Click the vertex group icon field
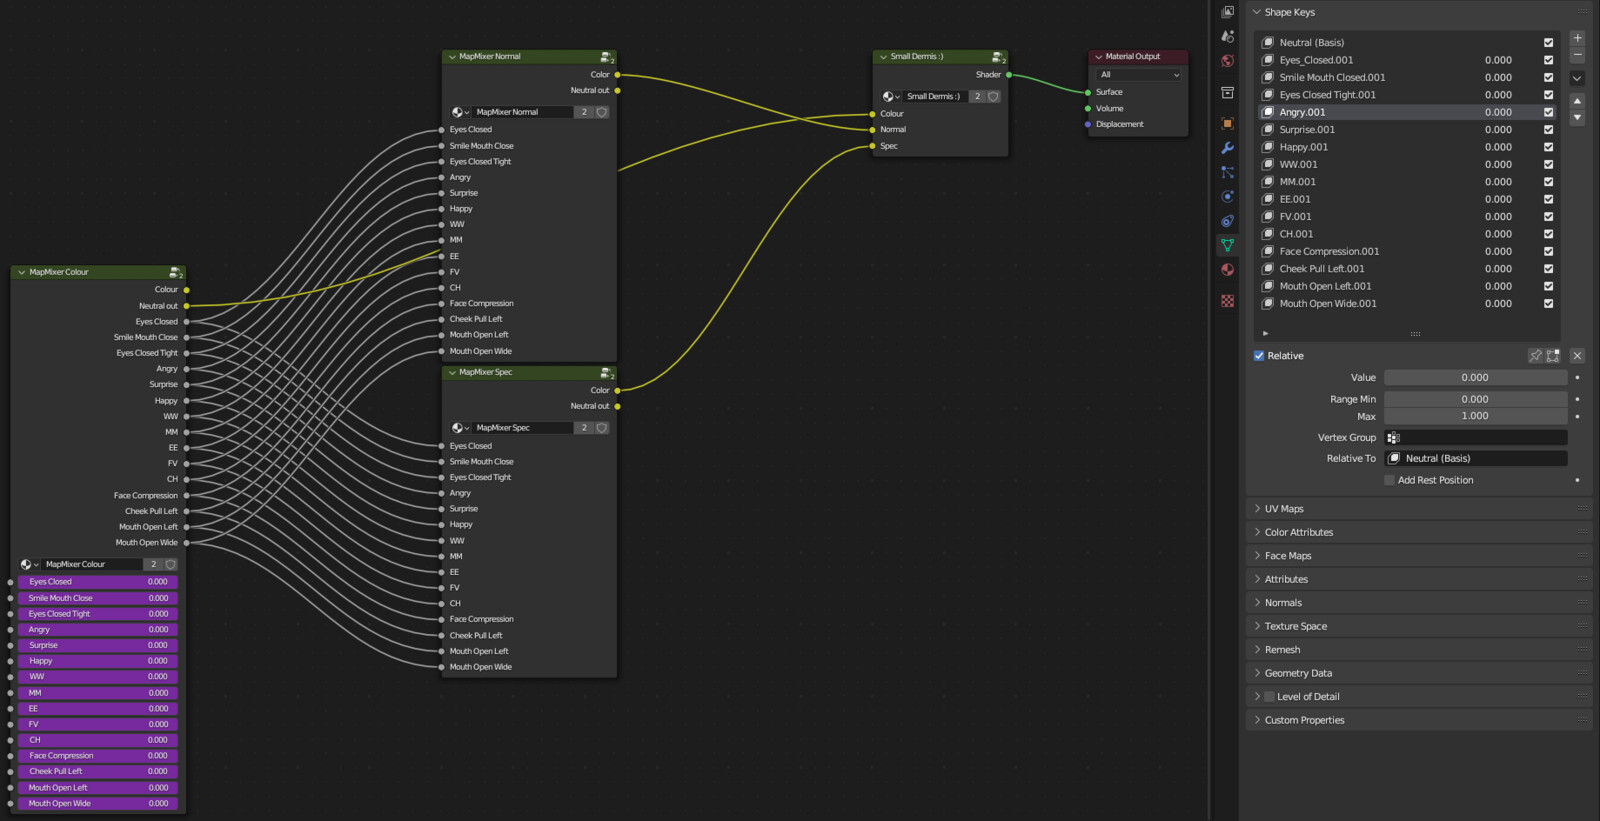Screen dimensions: 1600x821 [x=1476, y=438]
